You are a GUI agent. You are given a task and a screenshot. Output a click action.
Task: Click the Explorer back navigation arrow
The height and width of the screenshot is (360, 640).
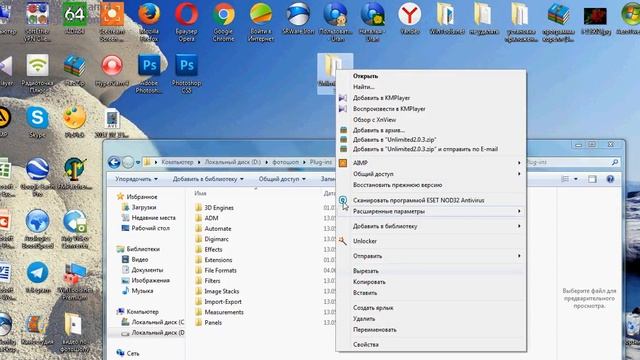(x=114, y=162)
